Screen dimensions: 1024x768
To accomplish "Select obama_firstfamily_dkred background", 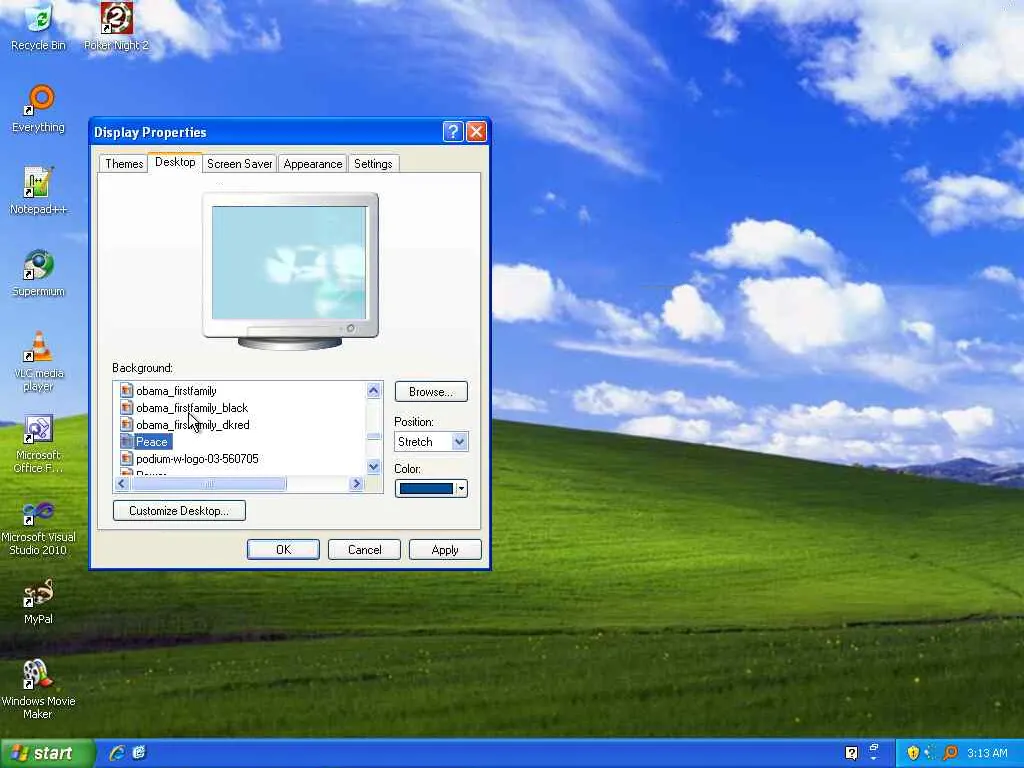I will click(x=193, y=424).
